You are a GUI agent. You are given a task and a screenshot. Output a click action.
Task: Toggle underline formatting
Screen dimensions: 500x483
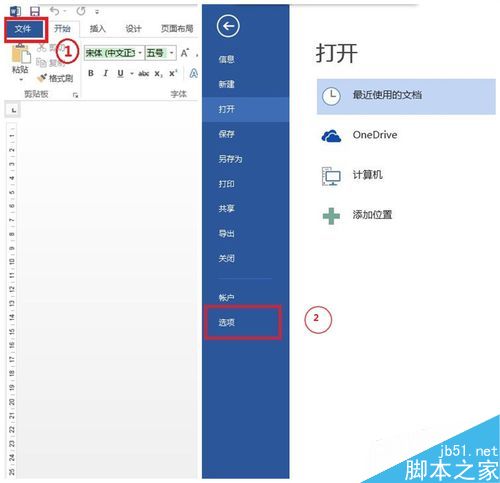tap(121, 73)
